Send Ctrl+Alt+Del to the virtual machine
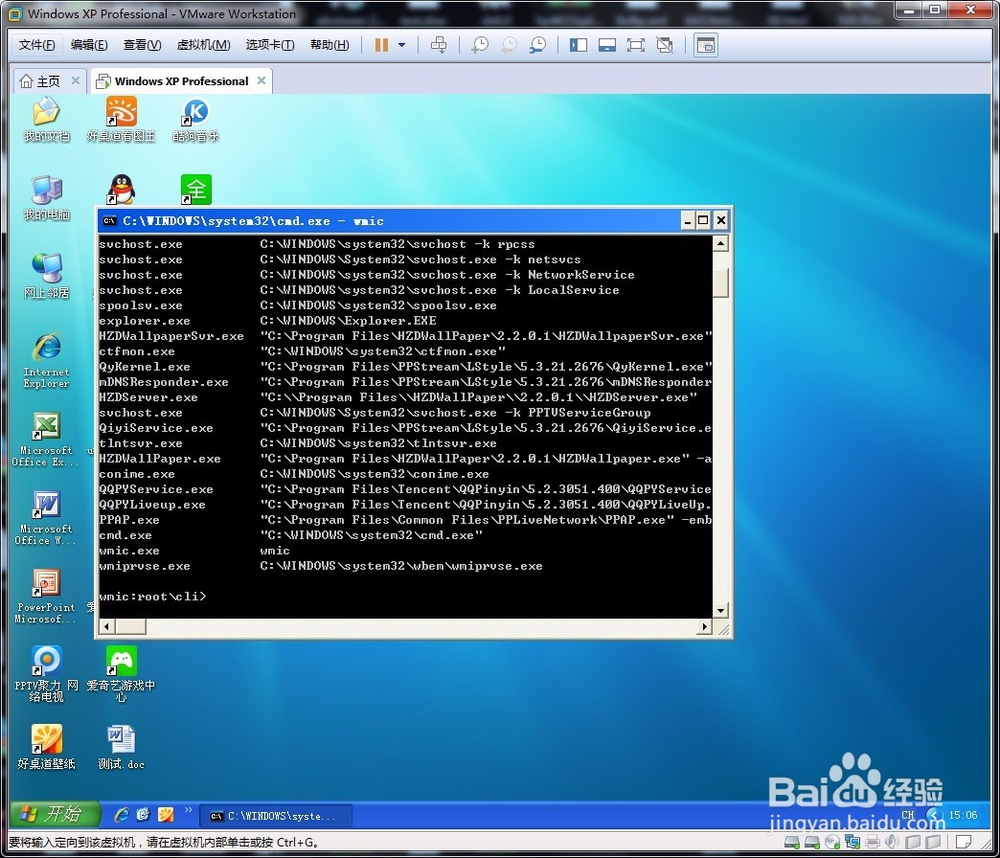This screenshot has height=858, width=1000. [439, 45]
